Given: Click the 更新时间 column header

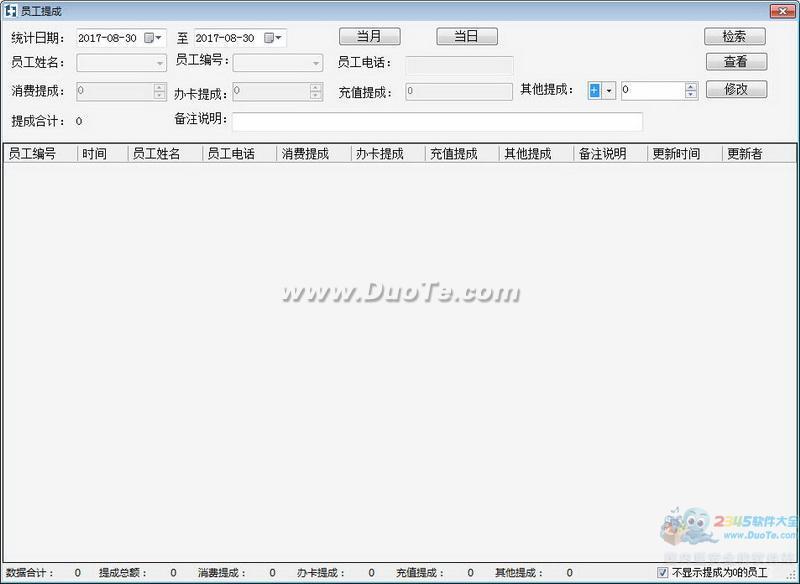Looking at the screenshot, I should (x=676, y=154).
